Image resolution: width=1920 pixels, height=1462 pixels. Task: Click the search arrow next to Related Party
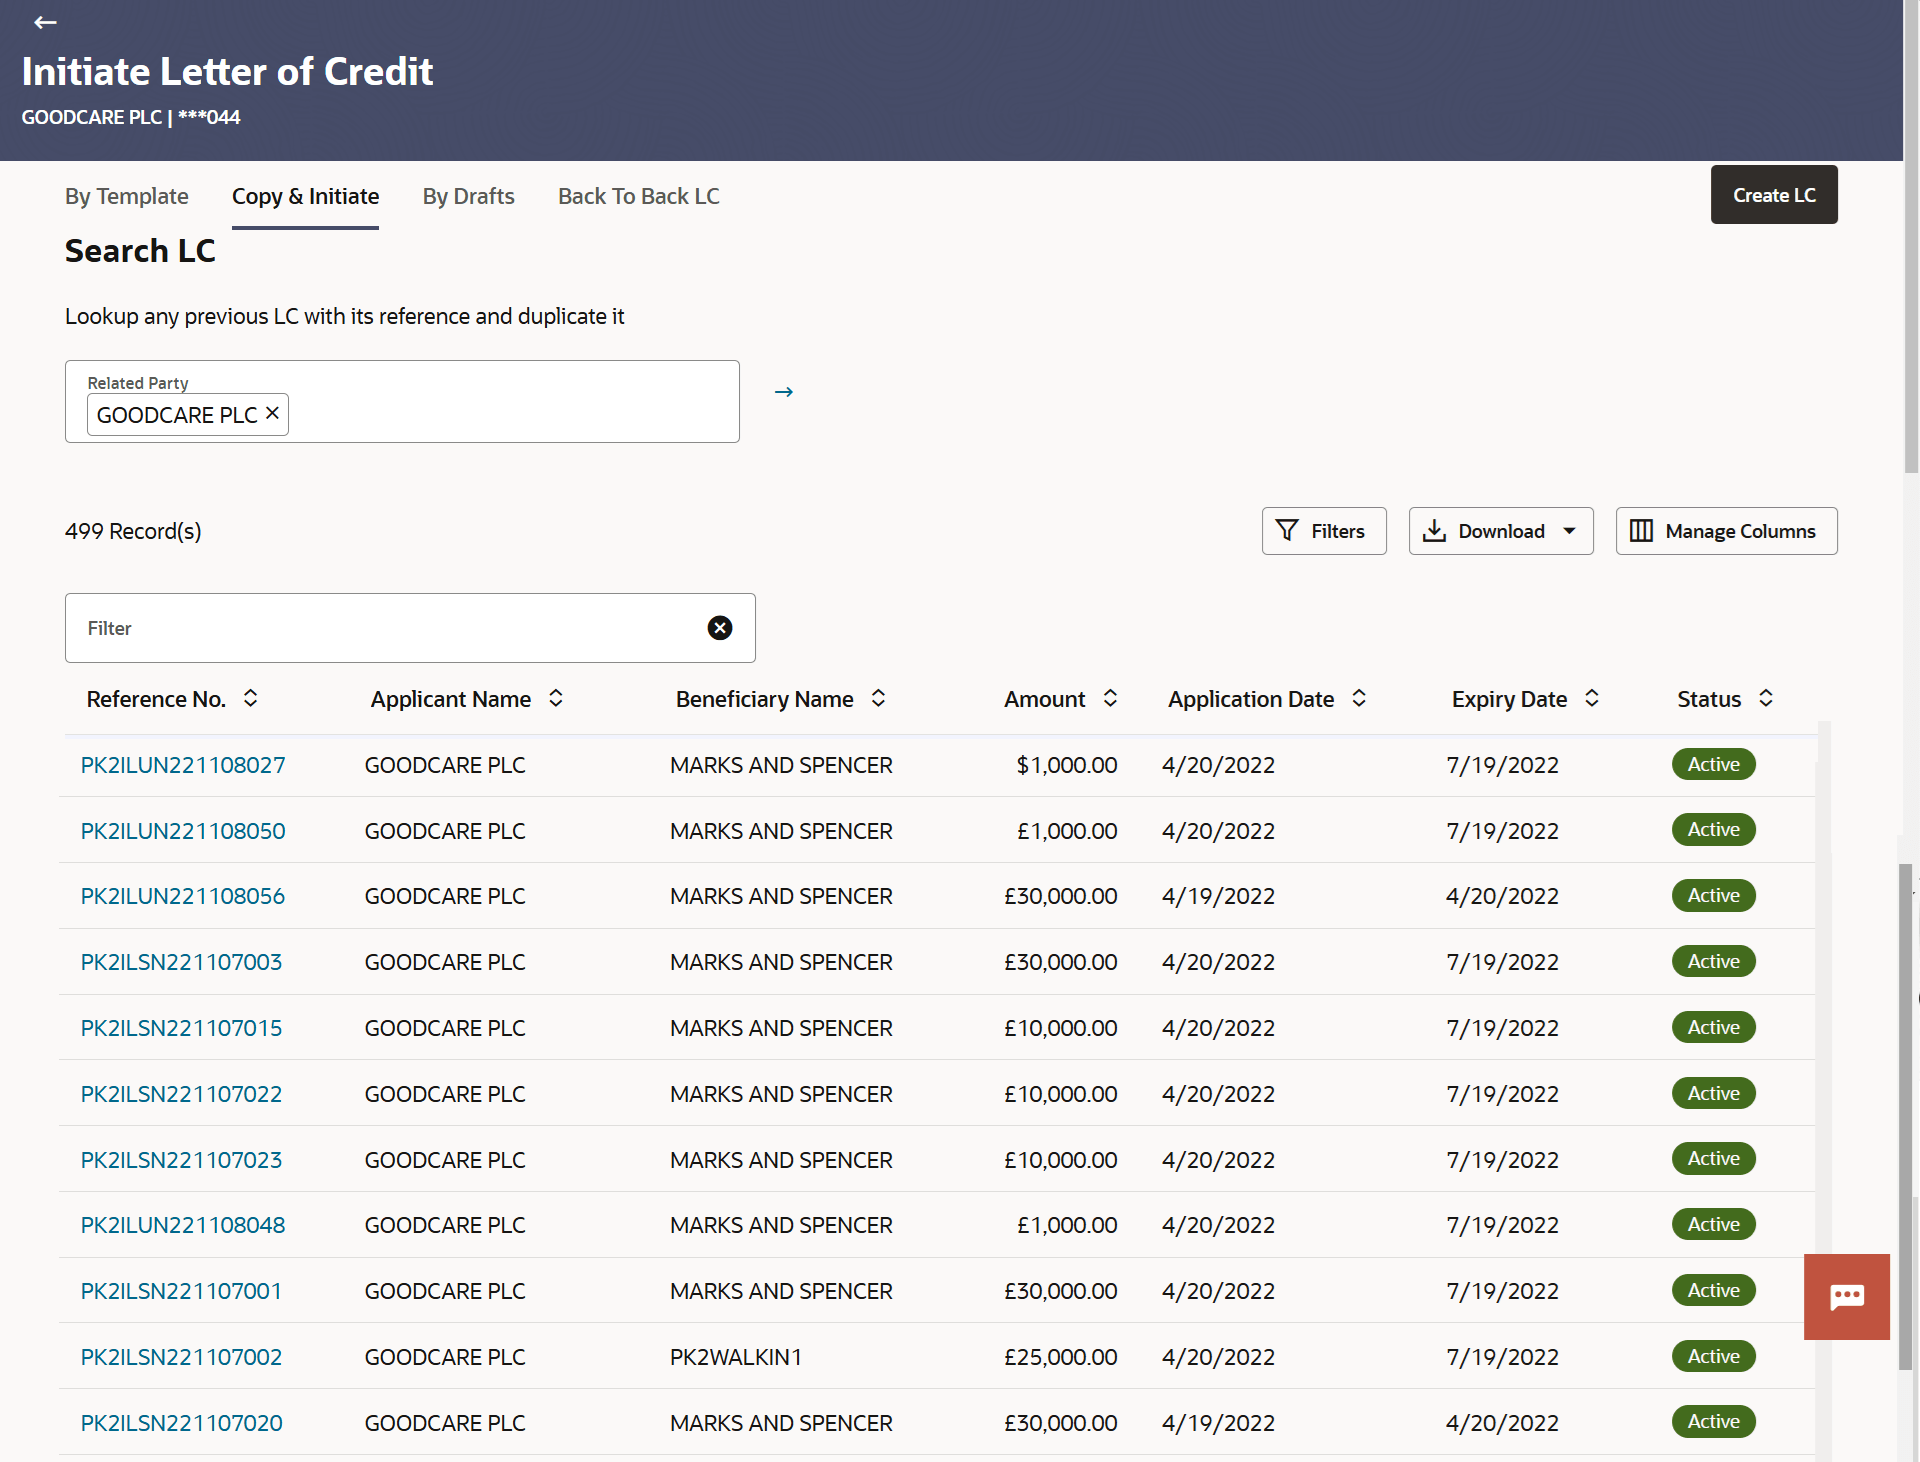[784, 392]
